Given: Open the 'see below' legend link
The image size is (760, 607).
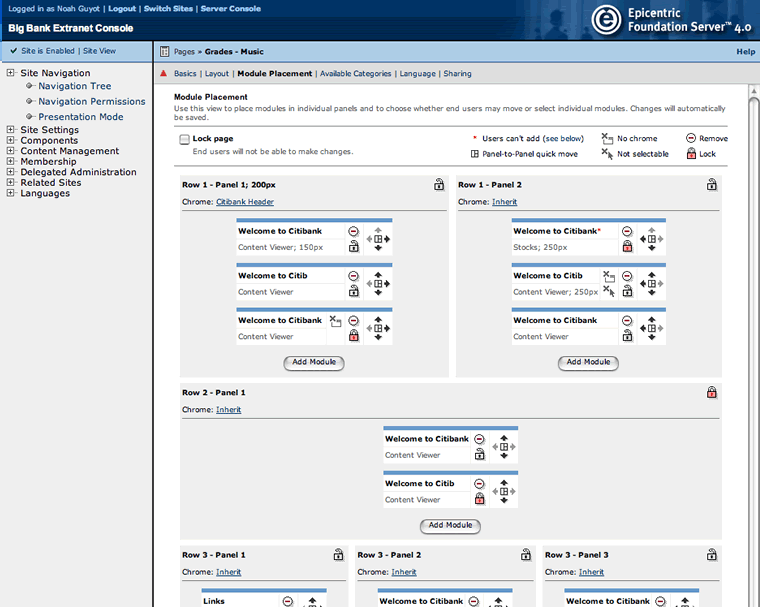Looking at the screenshot, I should [x=563, y=139].
